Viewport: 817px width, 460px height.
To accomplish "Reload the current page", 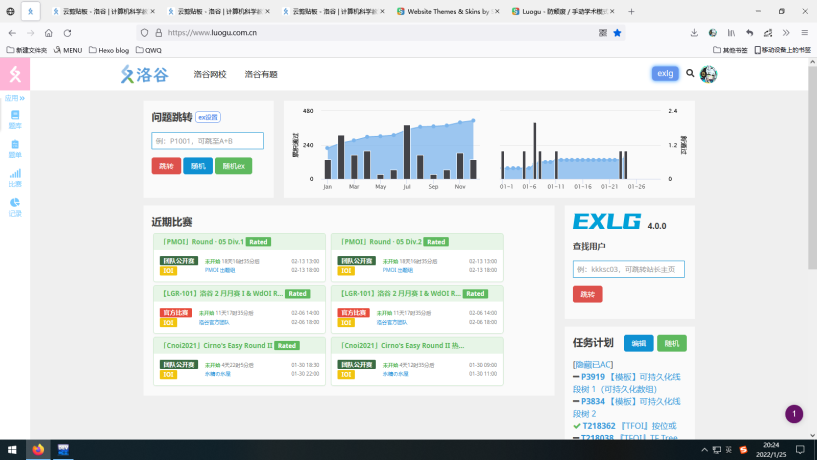I will tap(67, 33).
